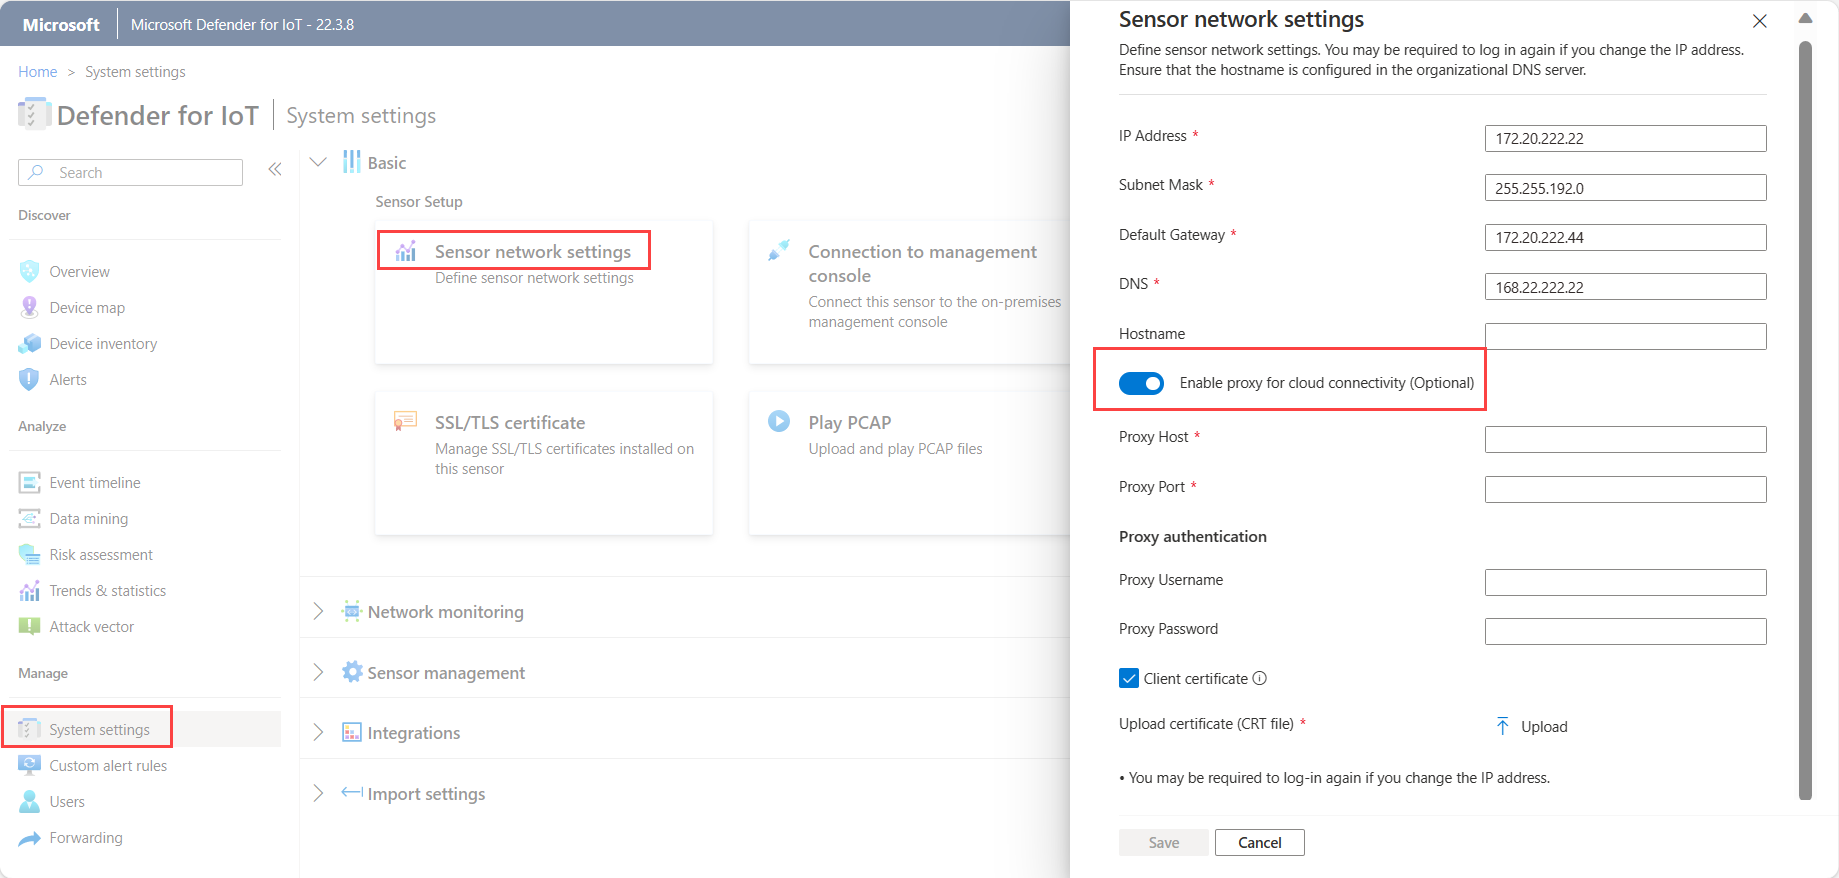Image resolution: width=1839 pixels, height=878 pixels.
Task: Click the Connection to management console icon
Action: click(x=779, y=250)
